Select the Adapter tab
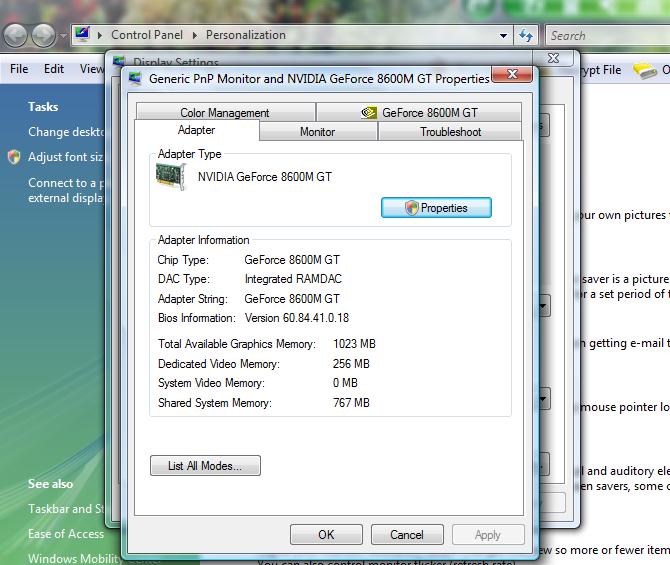The width and height of the screenshot is (670, 565). (197, 130)
